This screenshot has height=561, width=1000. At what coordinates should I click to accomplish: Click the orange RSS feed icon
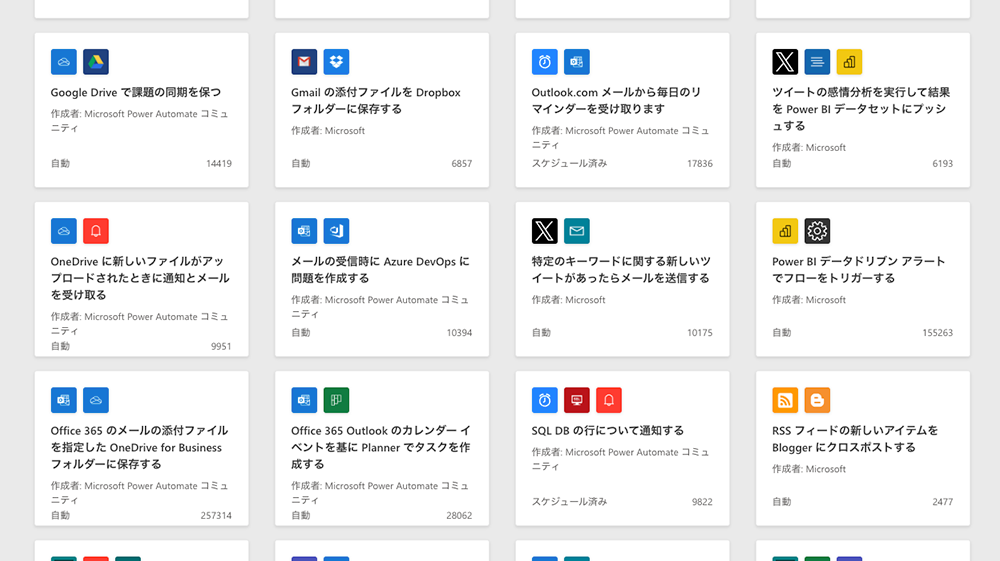coord(785,400)
